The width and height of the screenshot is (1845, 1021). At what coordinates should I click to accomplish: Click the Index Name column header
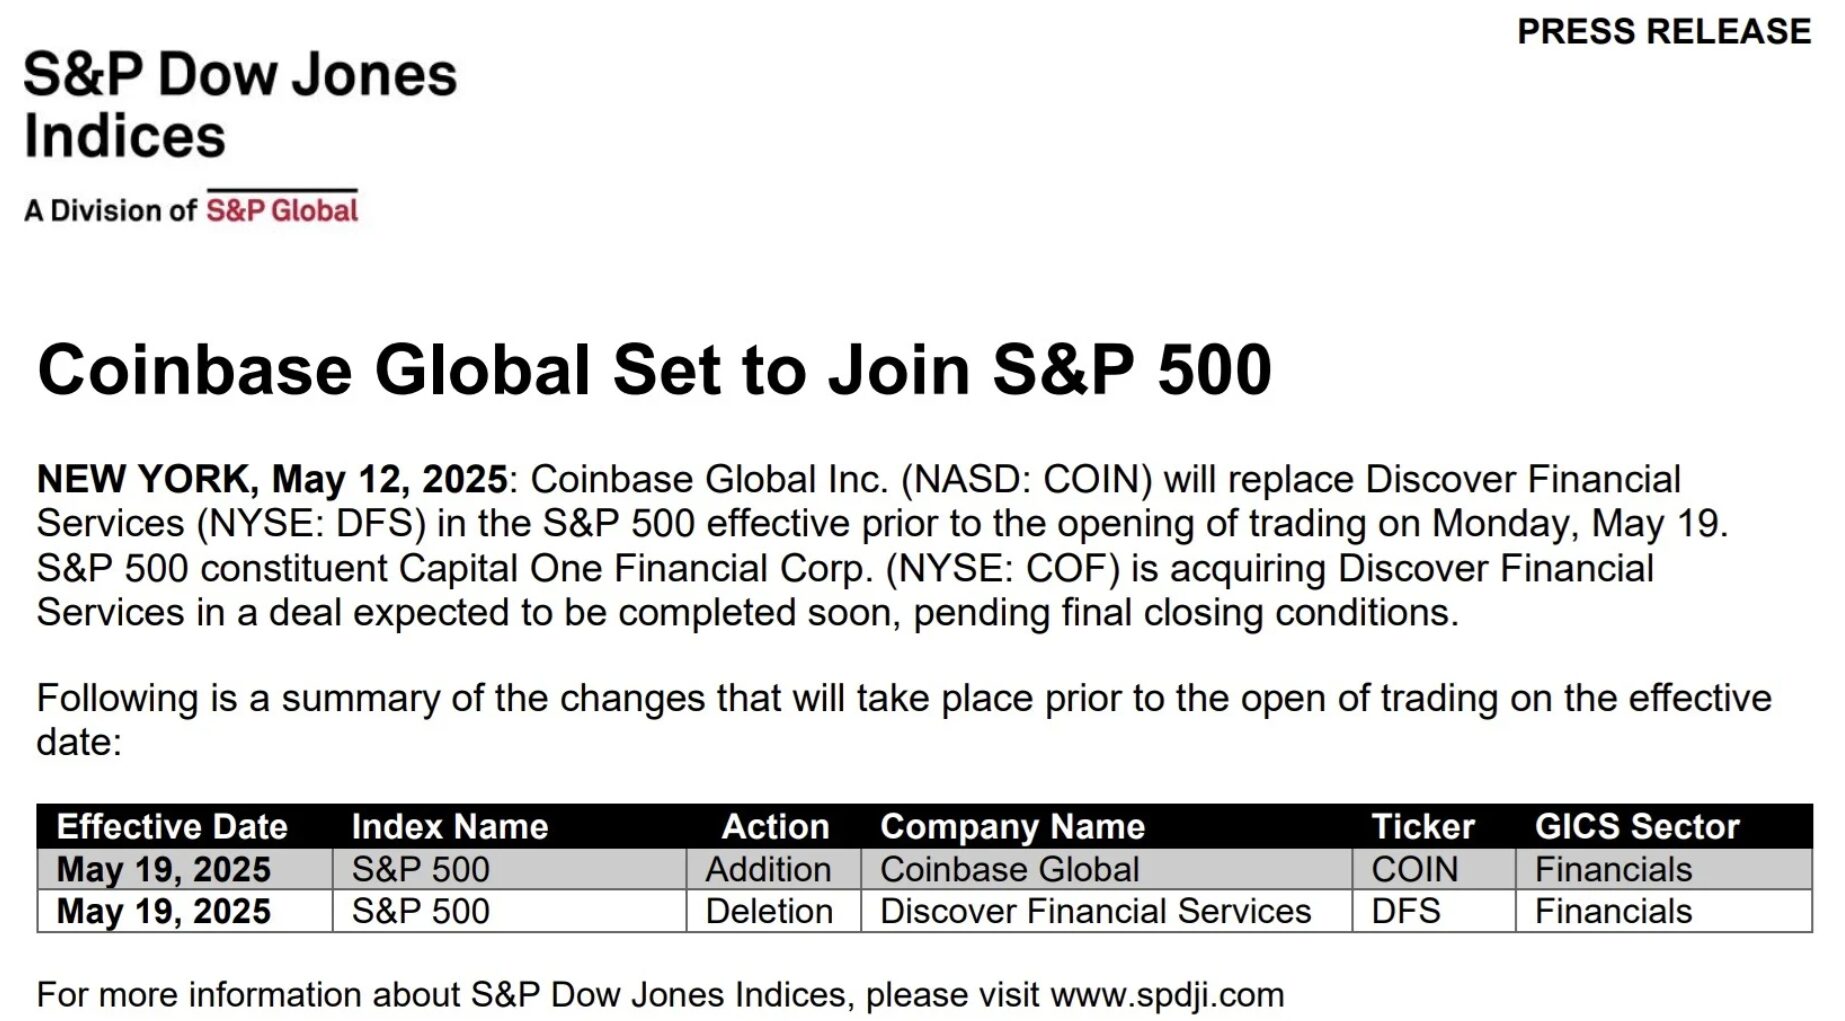point(450,827)
